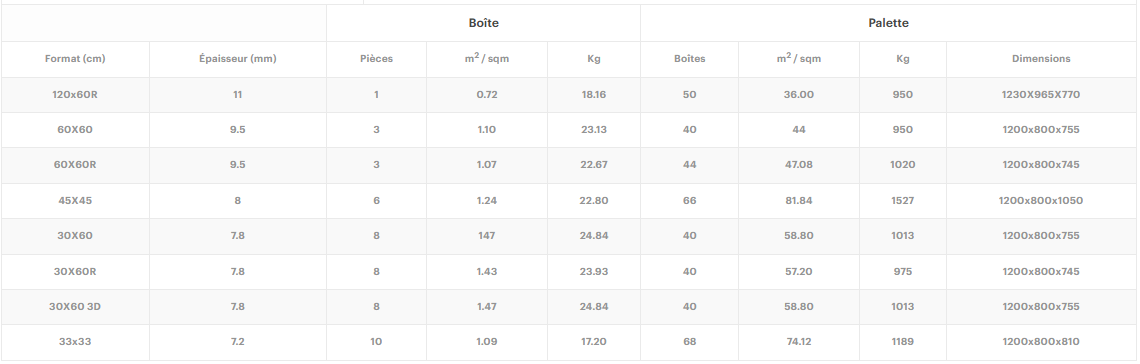
Task: Select the 30X60 3D format cell
Action: [75, 307]
